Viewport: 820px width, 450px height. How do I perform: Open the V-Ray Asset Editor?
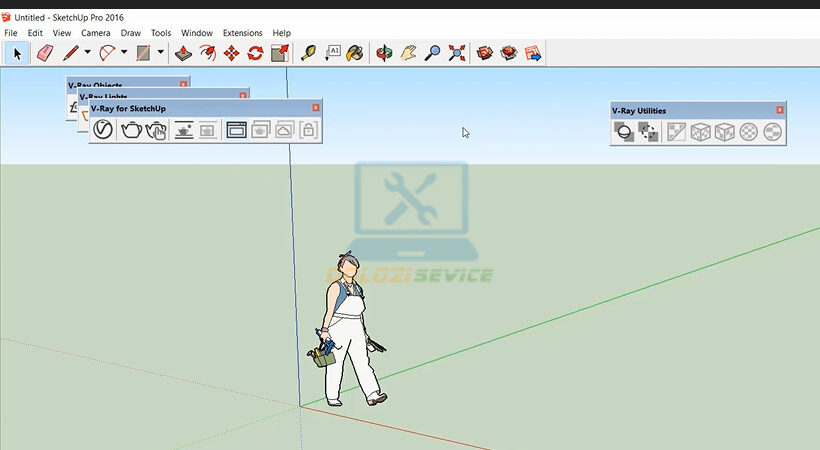[103, 129]
